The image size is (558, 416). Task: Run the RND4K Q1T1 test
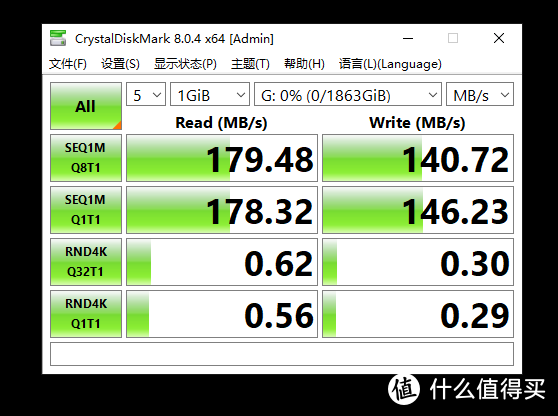coord(86,314)
